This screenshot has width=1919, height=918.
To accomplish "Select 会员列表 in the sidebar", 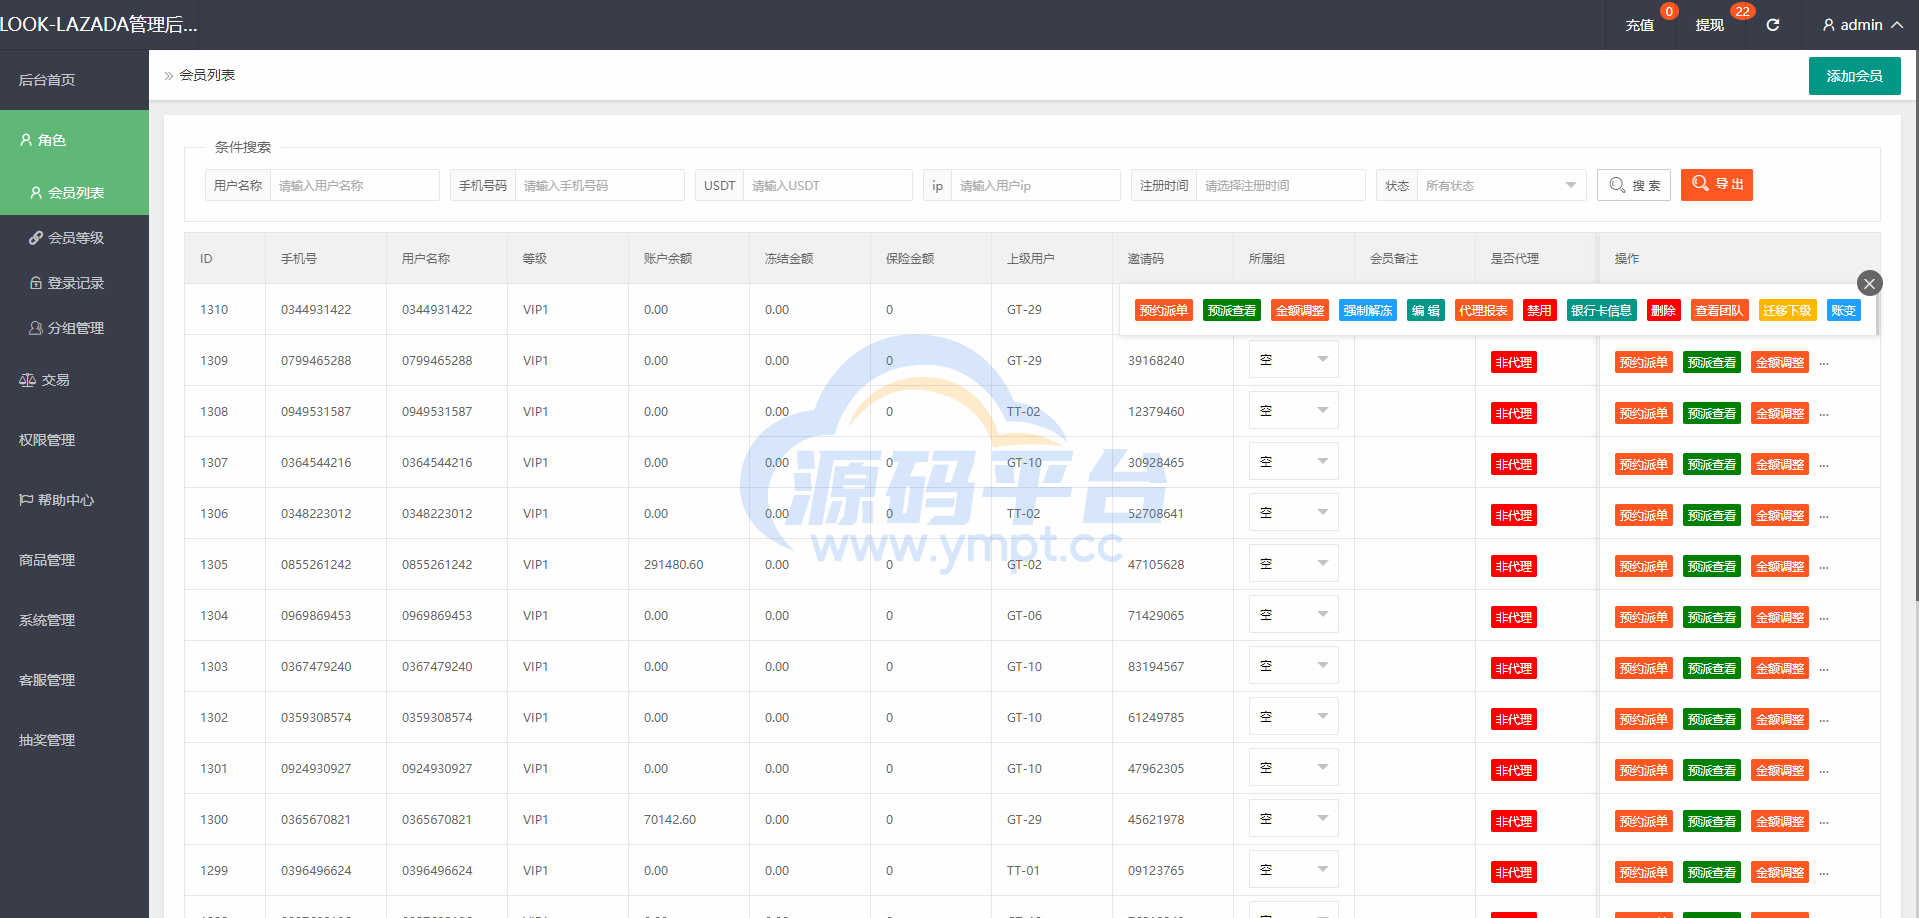I will coord(74,192).
